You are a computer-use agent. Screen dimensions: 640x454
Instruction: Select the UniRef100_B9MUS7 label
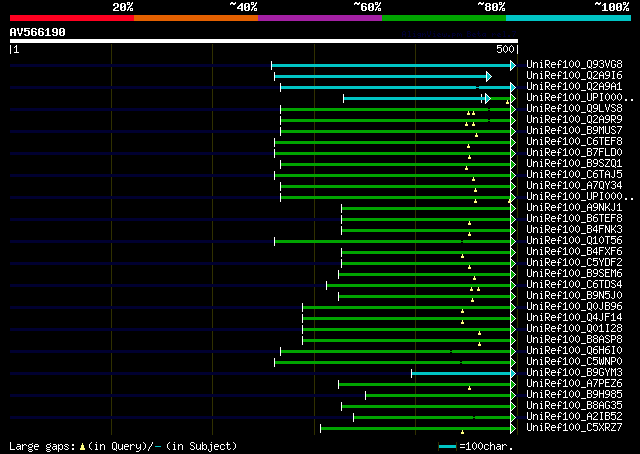574,131
